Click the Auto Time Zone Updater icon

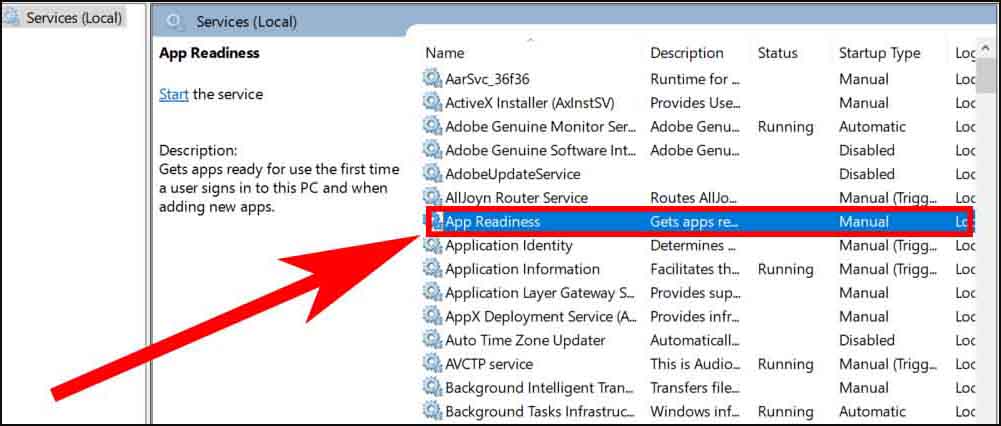(x=432, y=340)
